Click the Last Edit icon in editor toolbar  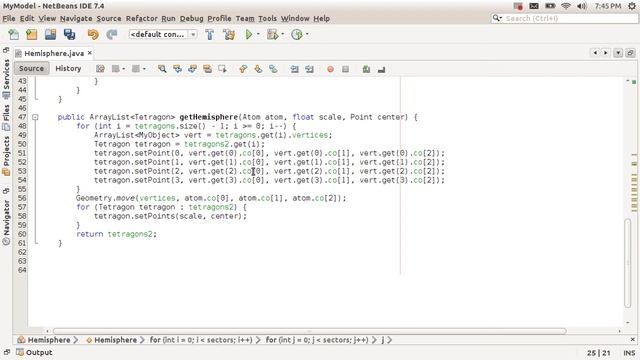[x=100, y=69]
